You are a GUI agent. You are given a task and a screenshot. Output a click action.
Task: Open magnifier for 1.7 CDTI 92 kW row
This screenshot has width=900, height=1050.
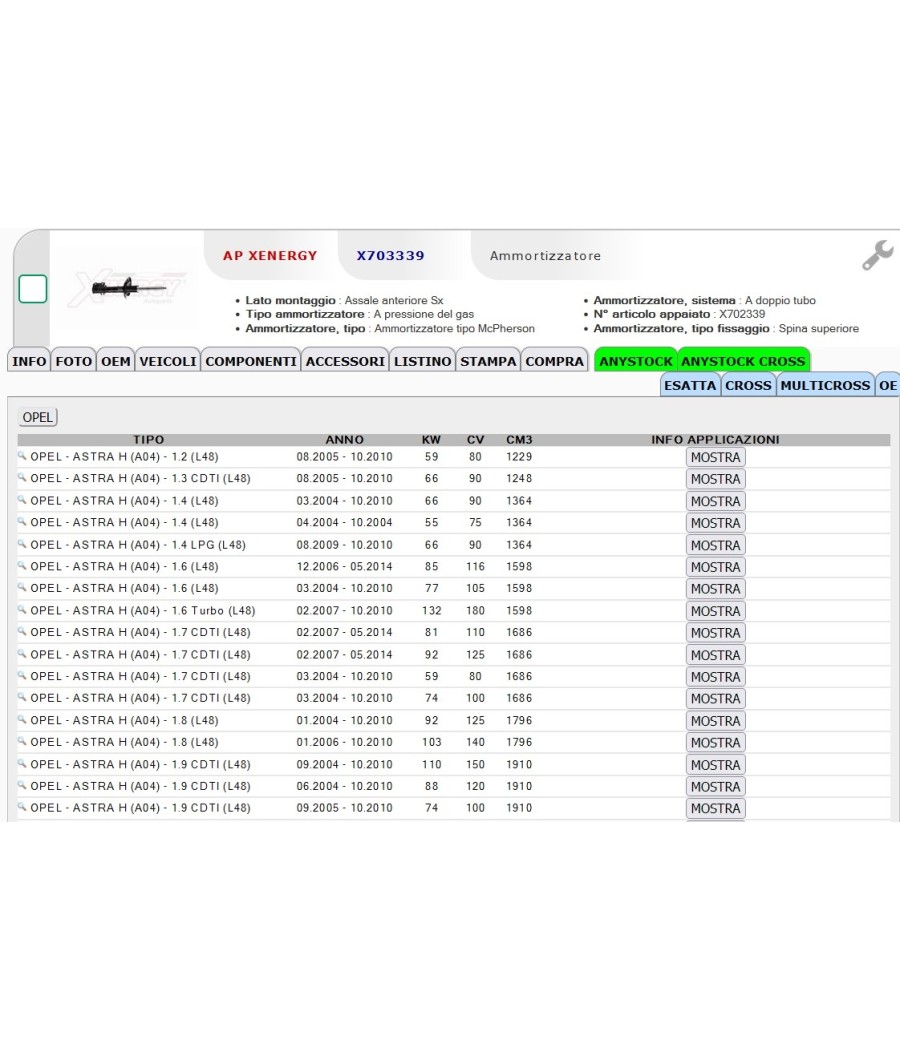pyautogui.click(x=22, y=654)
